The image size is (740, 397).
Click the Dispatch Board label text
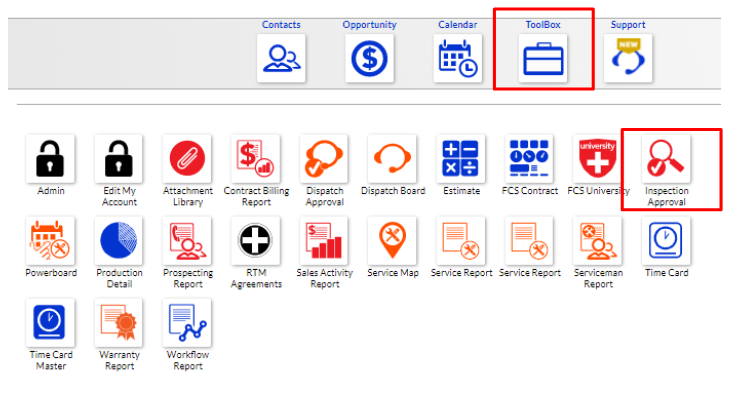coord(393,191)
